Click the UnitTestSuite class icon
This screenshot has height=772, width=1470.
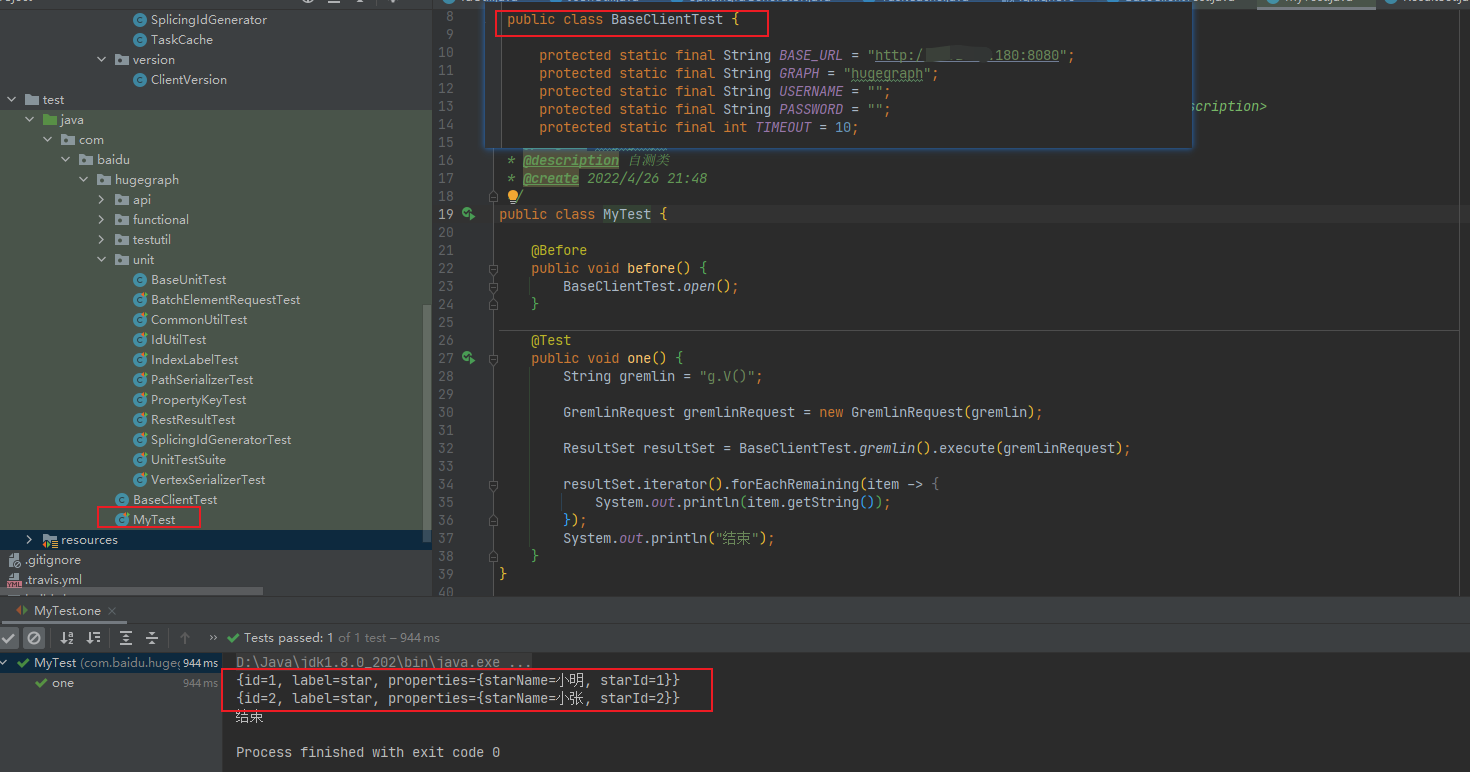(141, 459)
